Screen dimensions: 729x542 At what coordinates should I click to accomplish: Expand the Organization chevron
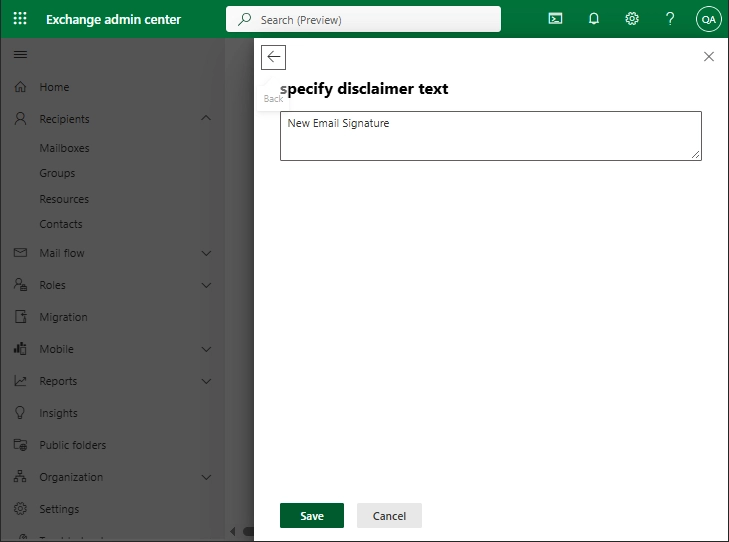pos(206,477)
